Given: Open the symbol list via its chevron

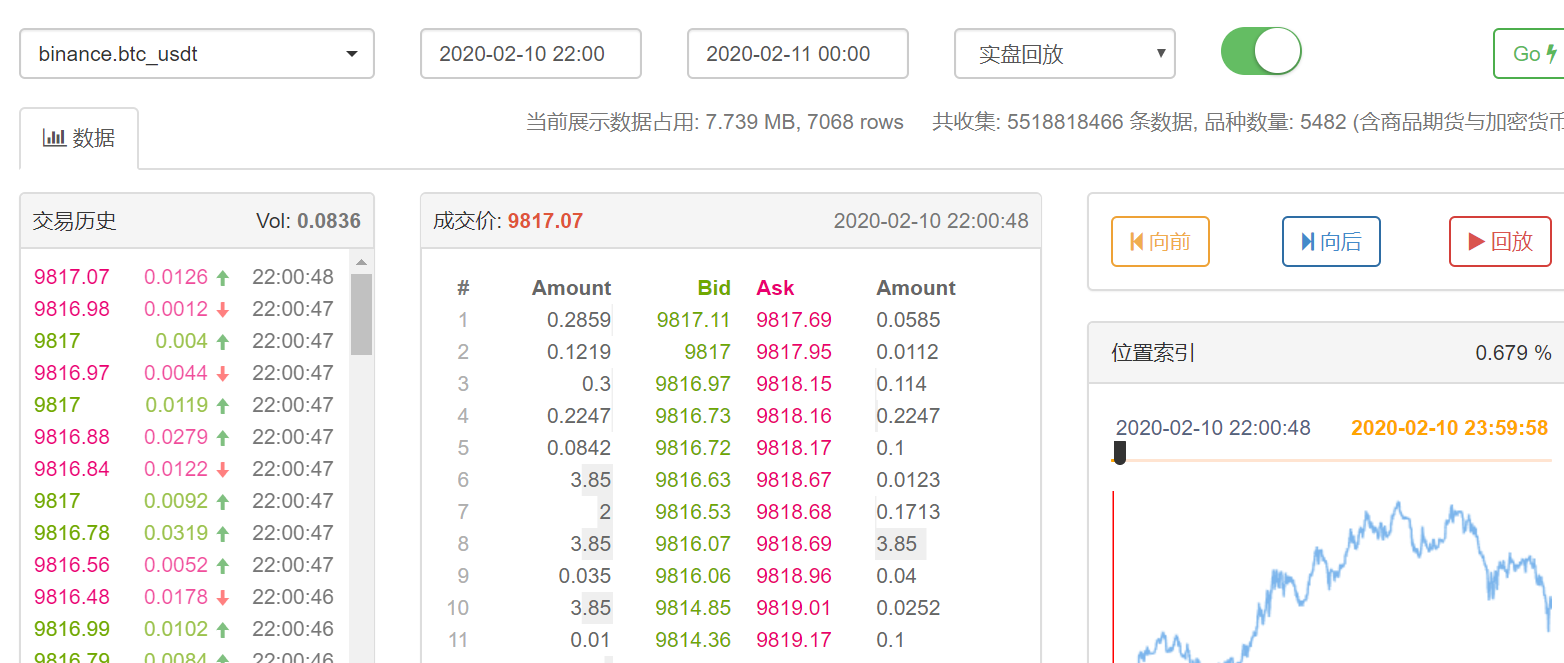Looking at the screenshot, I should pos(351,54).
